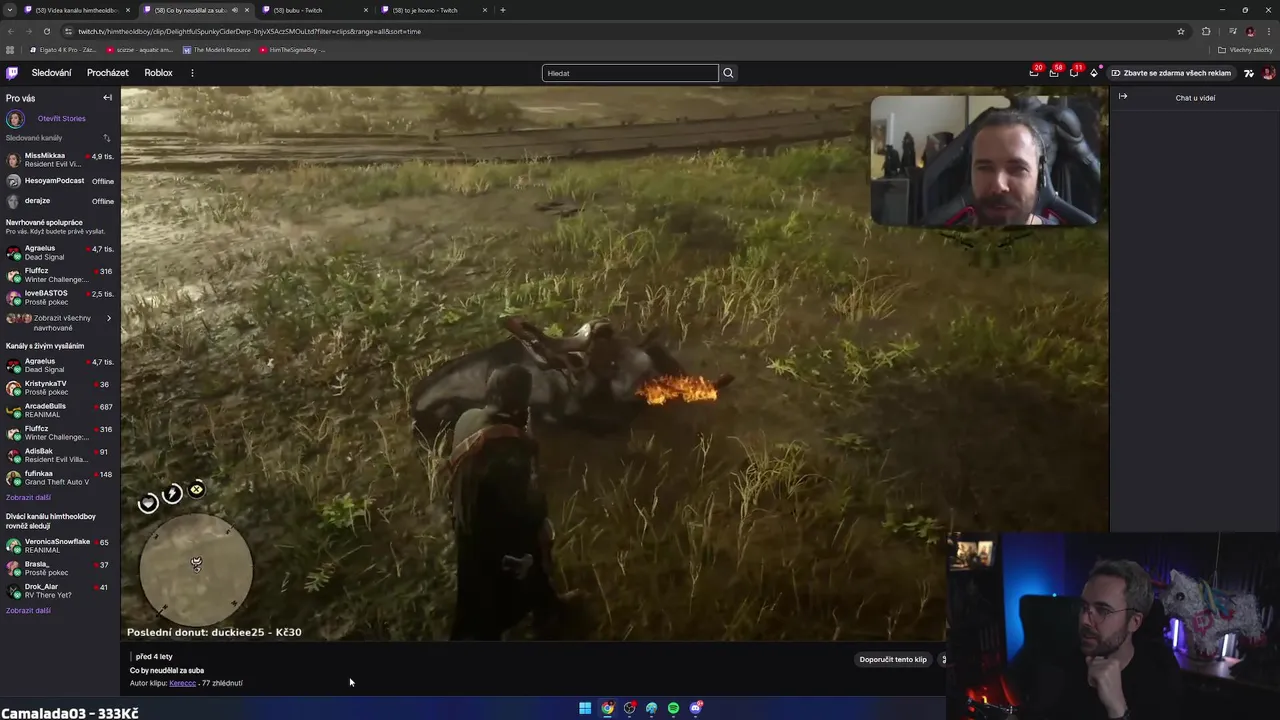Collapse the Chat u videí panel

point(1123,97)
